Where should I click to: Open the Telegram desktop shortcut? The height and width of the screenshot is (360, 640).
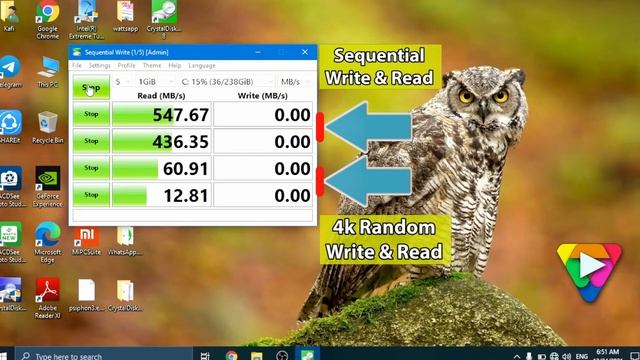10,72
